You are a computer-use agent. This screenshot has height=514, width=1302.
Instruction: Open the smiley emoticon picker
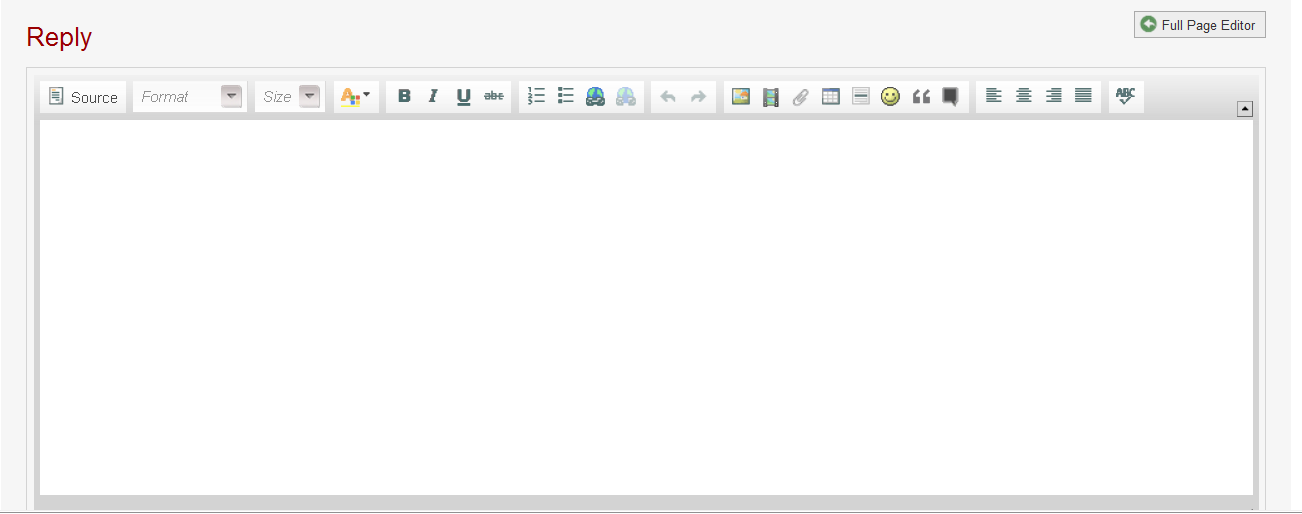click(890, 97)
